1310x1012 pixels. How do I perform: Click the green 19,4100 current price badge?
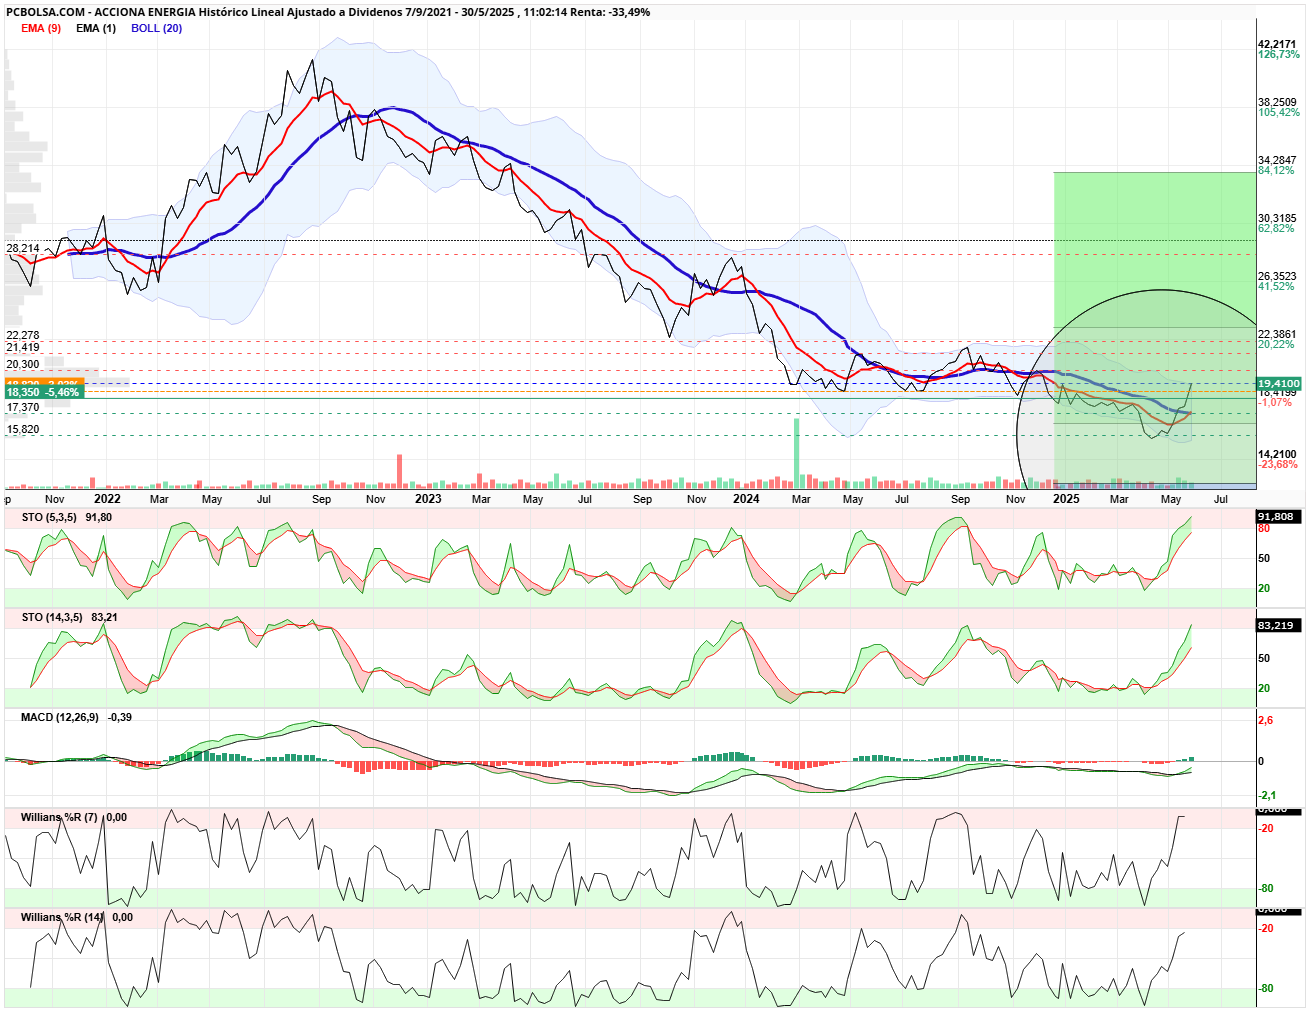1279,383
